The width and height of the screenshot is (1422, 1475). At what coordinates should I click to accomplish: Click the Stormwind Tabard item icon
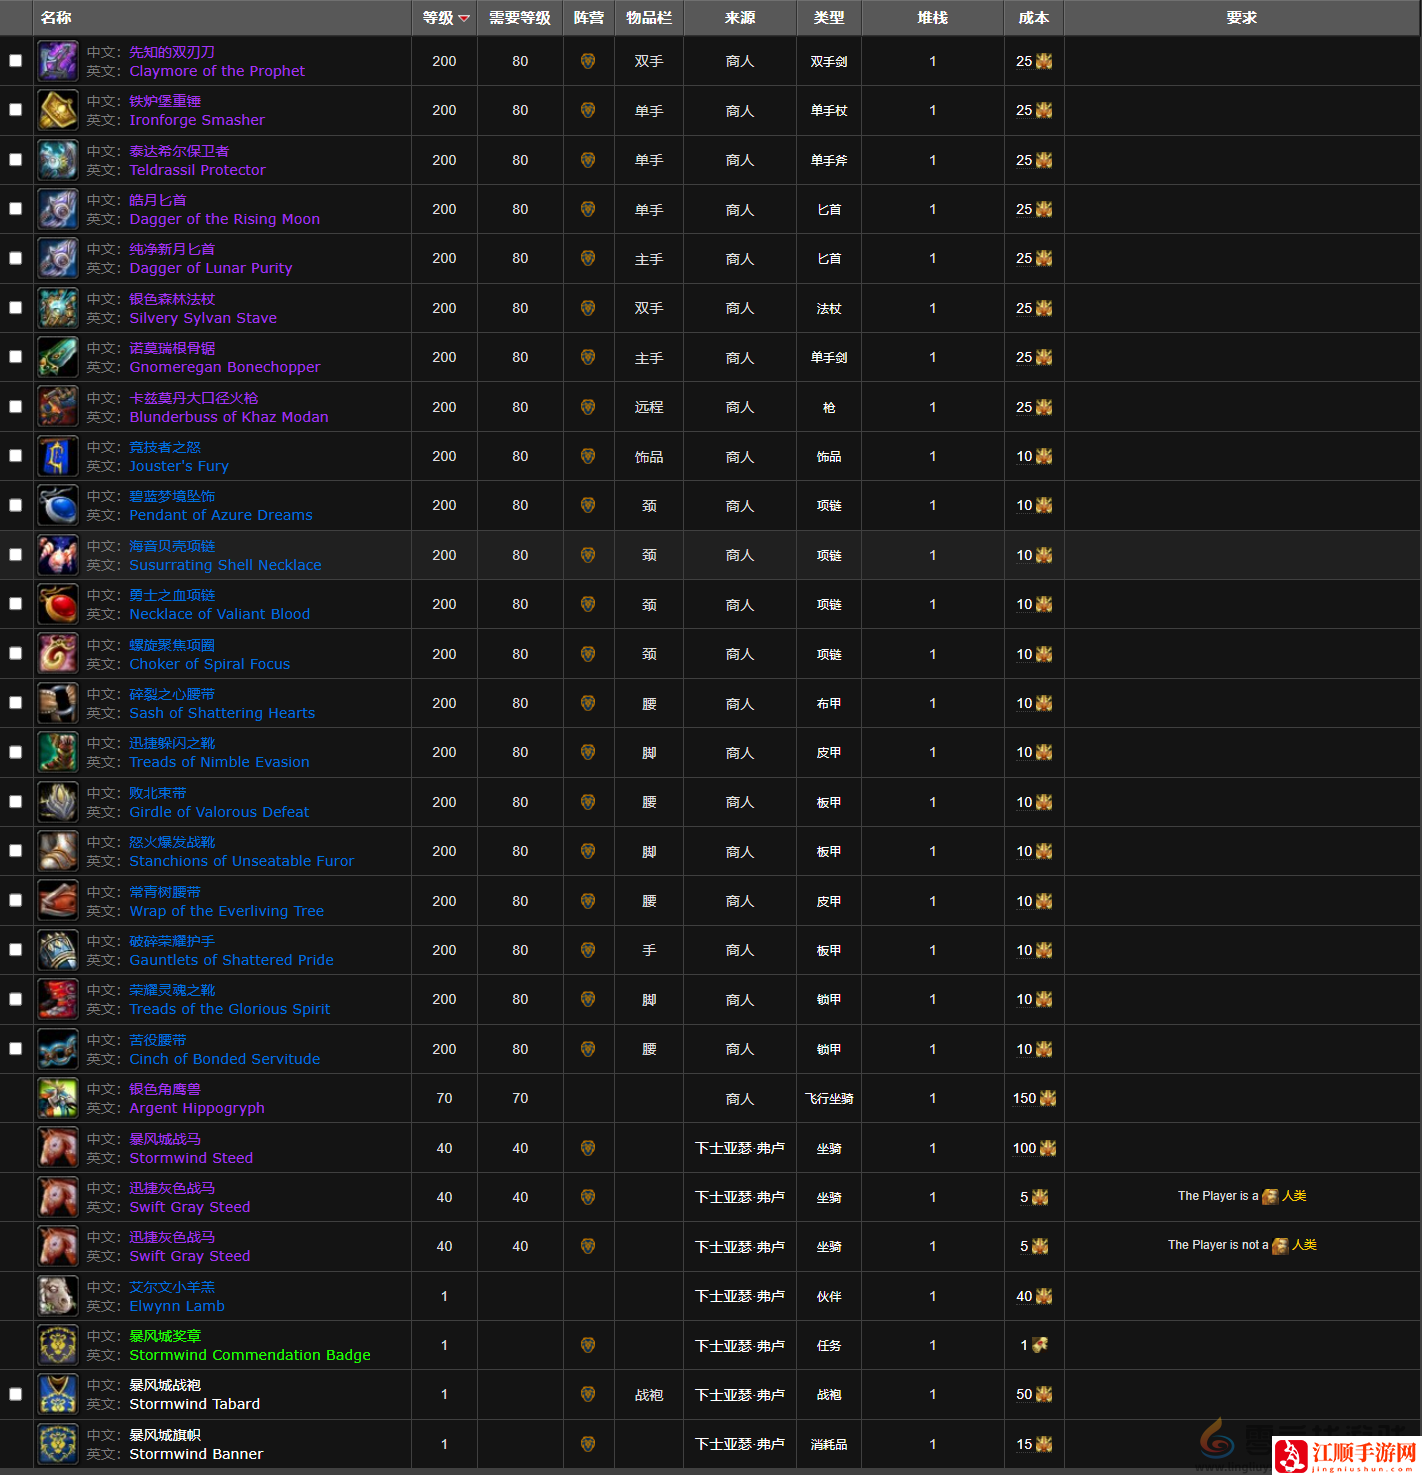point(58,1394)
